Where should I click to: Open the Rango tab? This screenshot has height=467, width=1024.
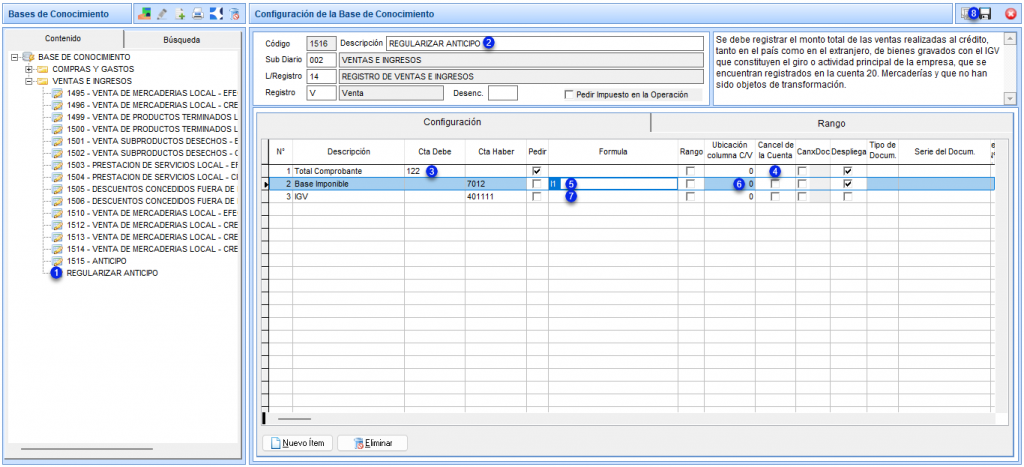click(x=831, y=123)
